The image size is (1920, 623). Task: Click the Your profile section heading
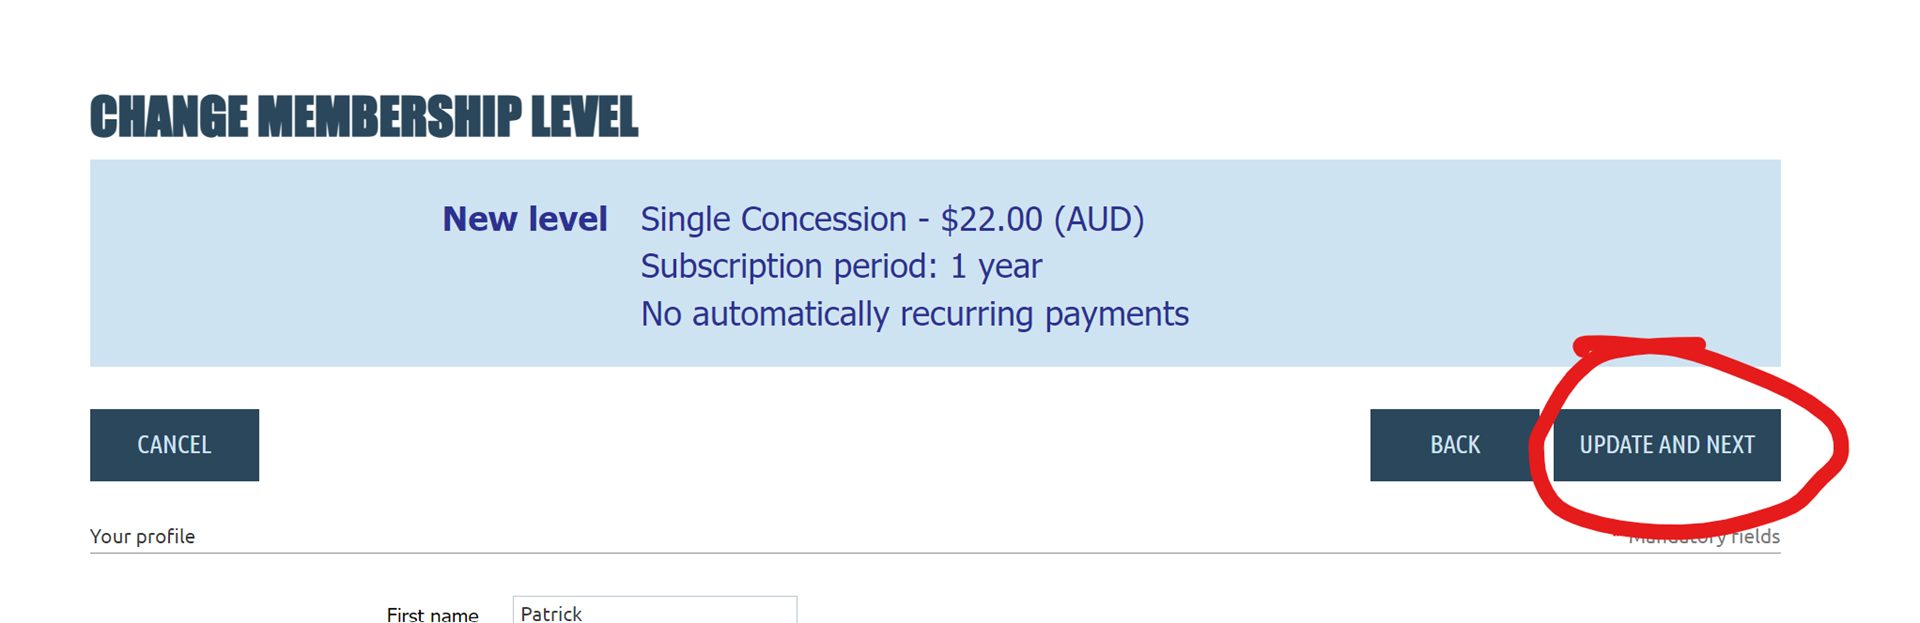[142, 536]
